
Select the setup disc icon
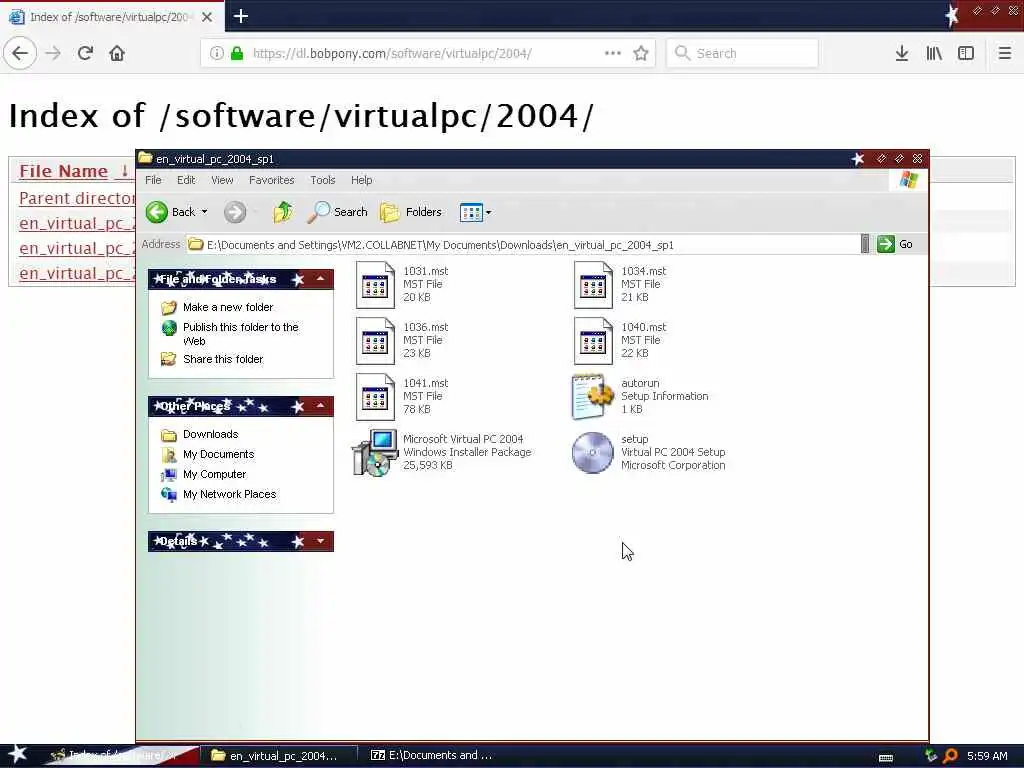tap(593, 453)
